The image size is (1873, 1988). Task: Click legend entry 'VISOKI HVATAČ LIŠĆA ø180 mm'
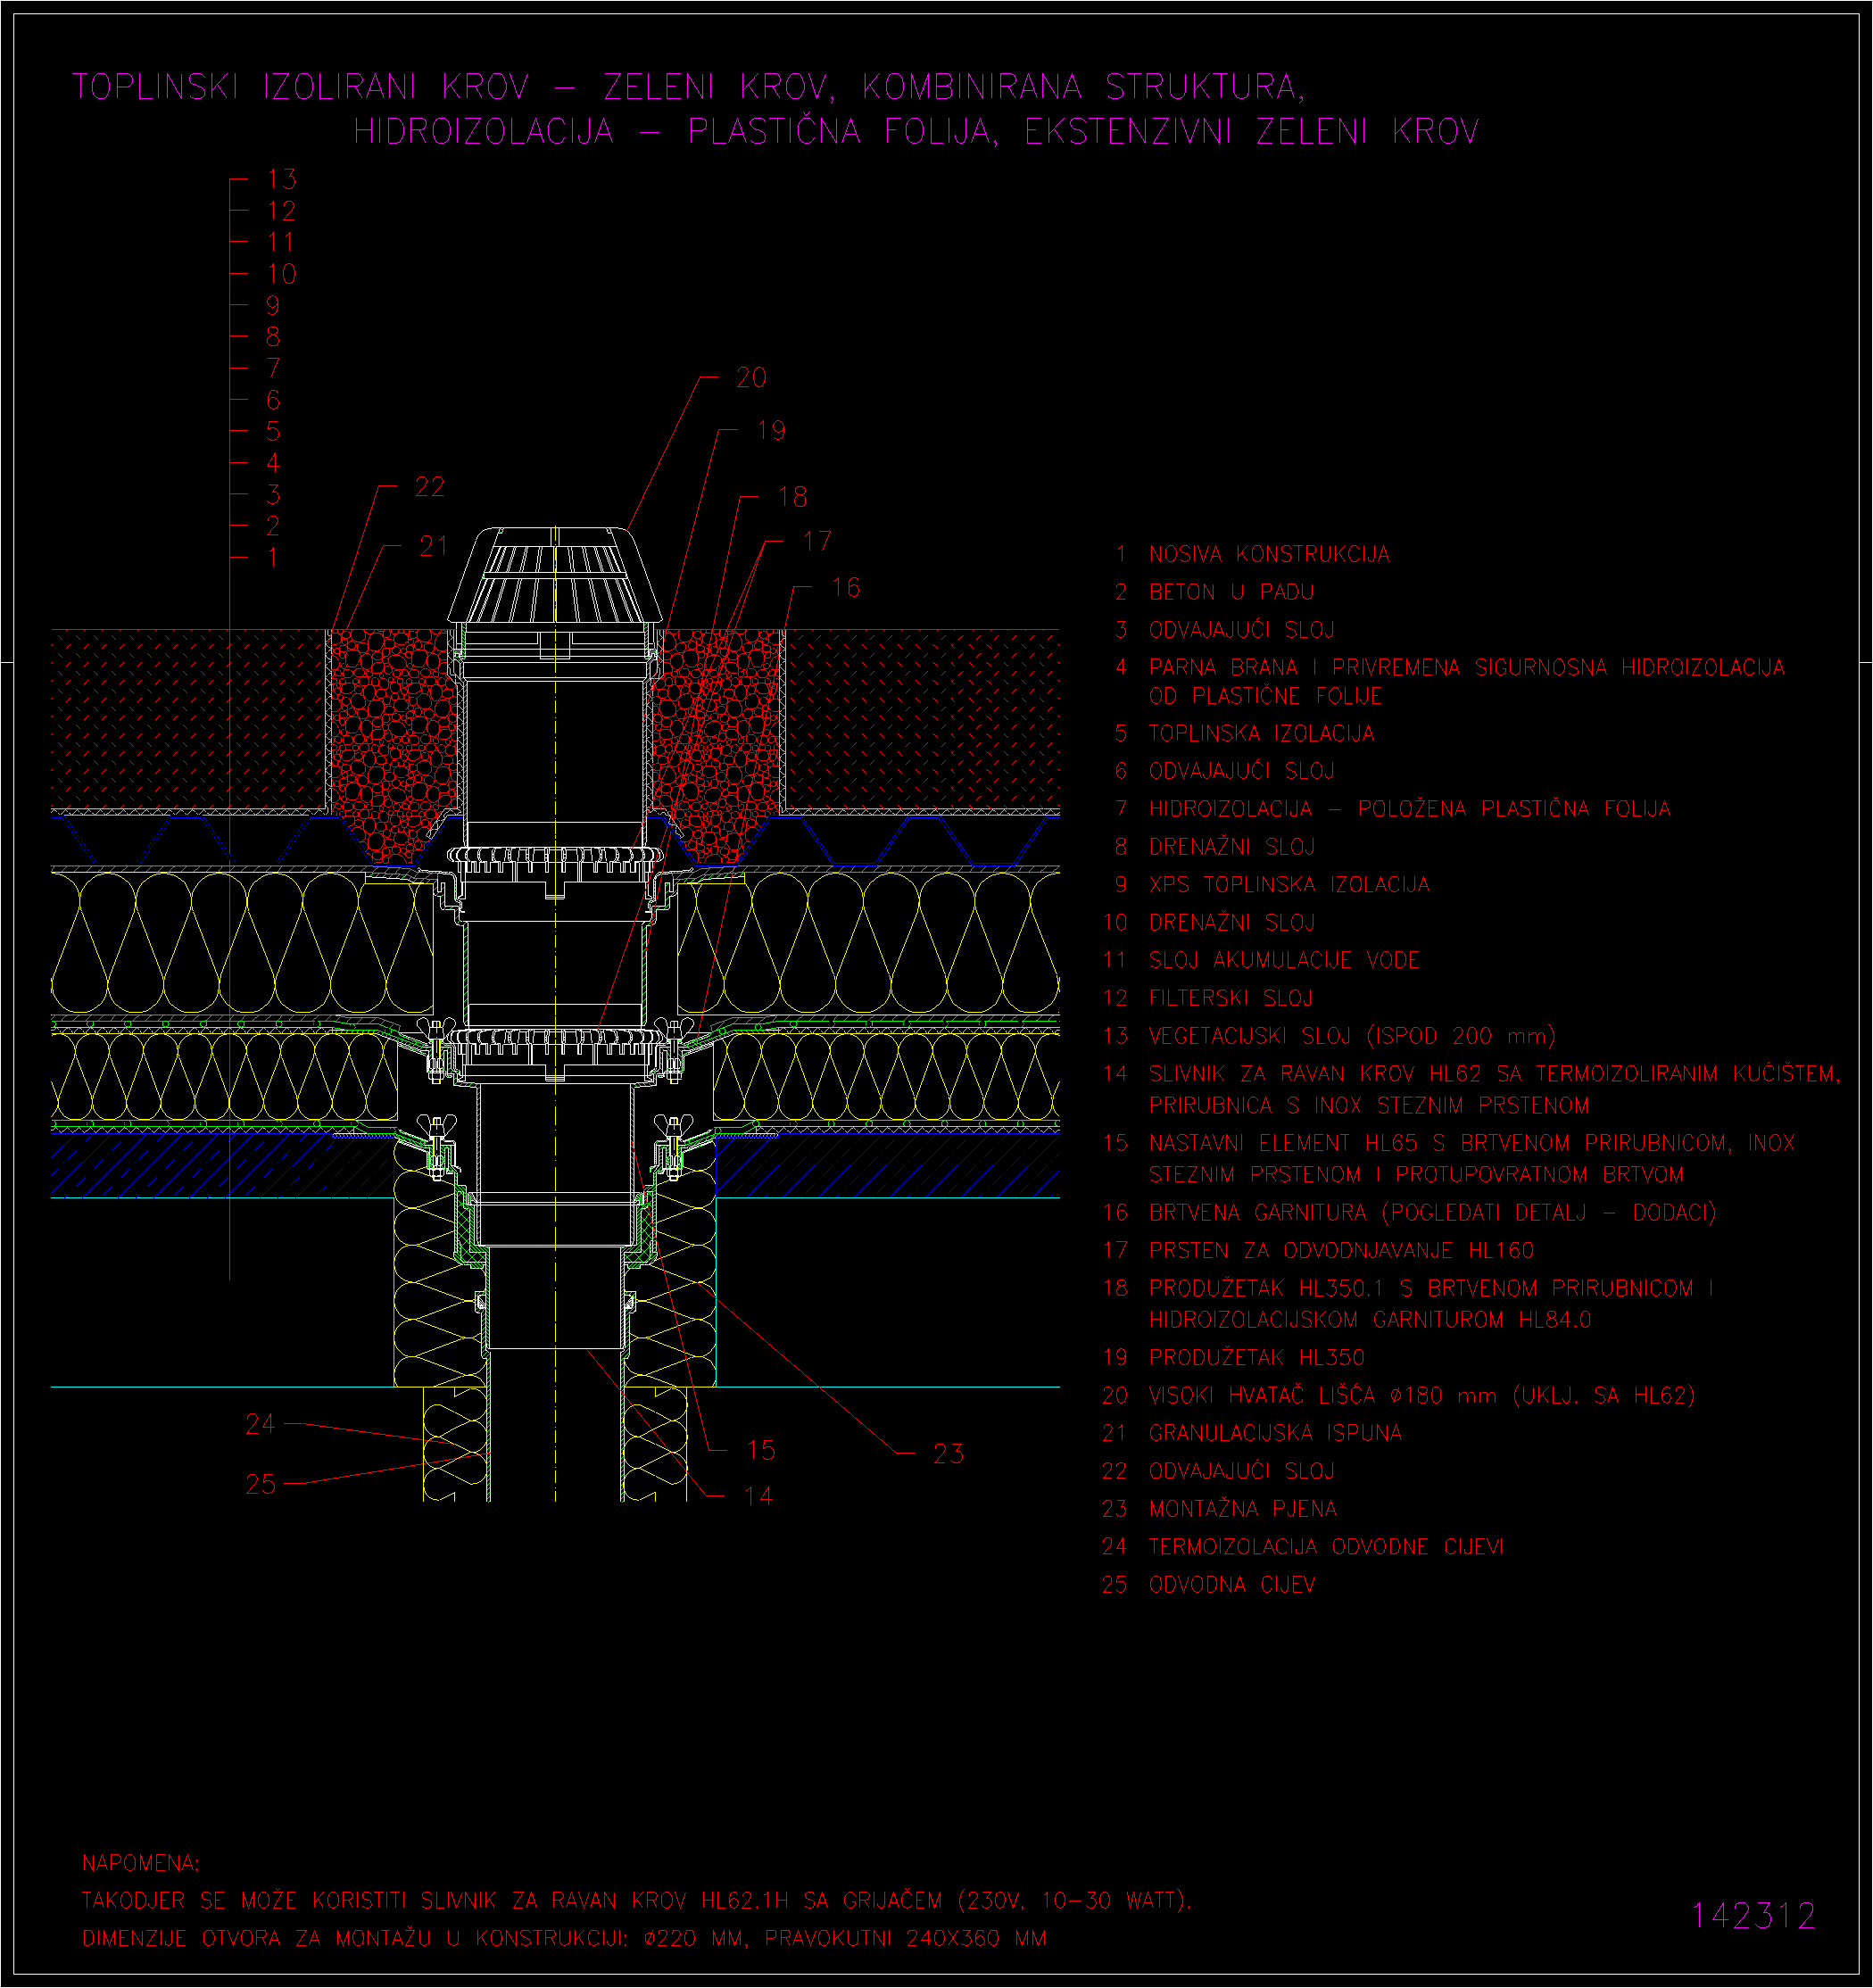tap(1322, 1396)
